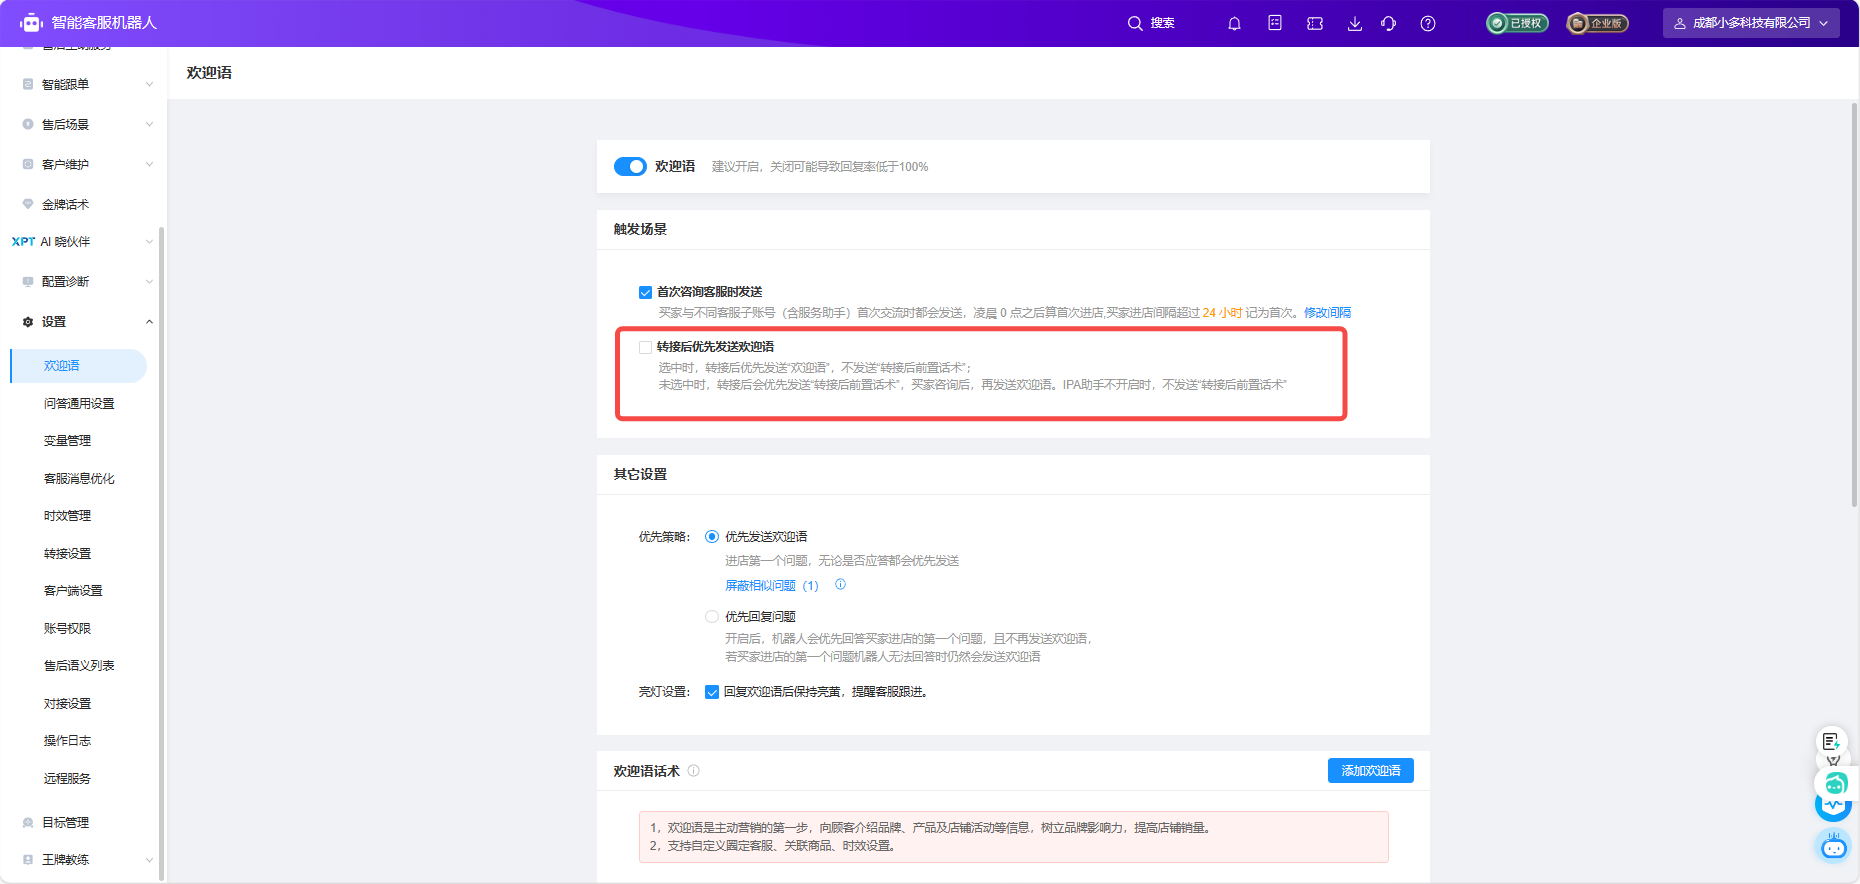Open the green assistant face floating widget

click(x=1836, y=784)
